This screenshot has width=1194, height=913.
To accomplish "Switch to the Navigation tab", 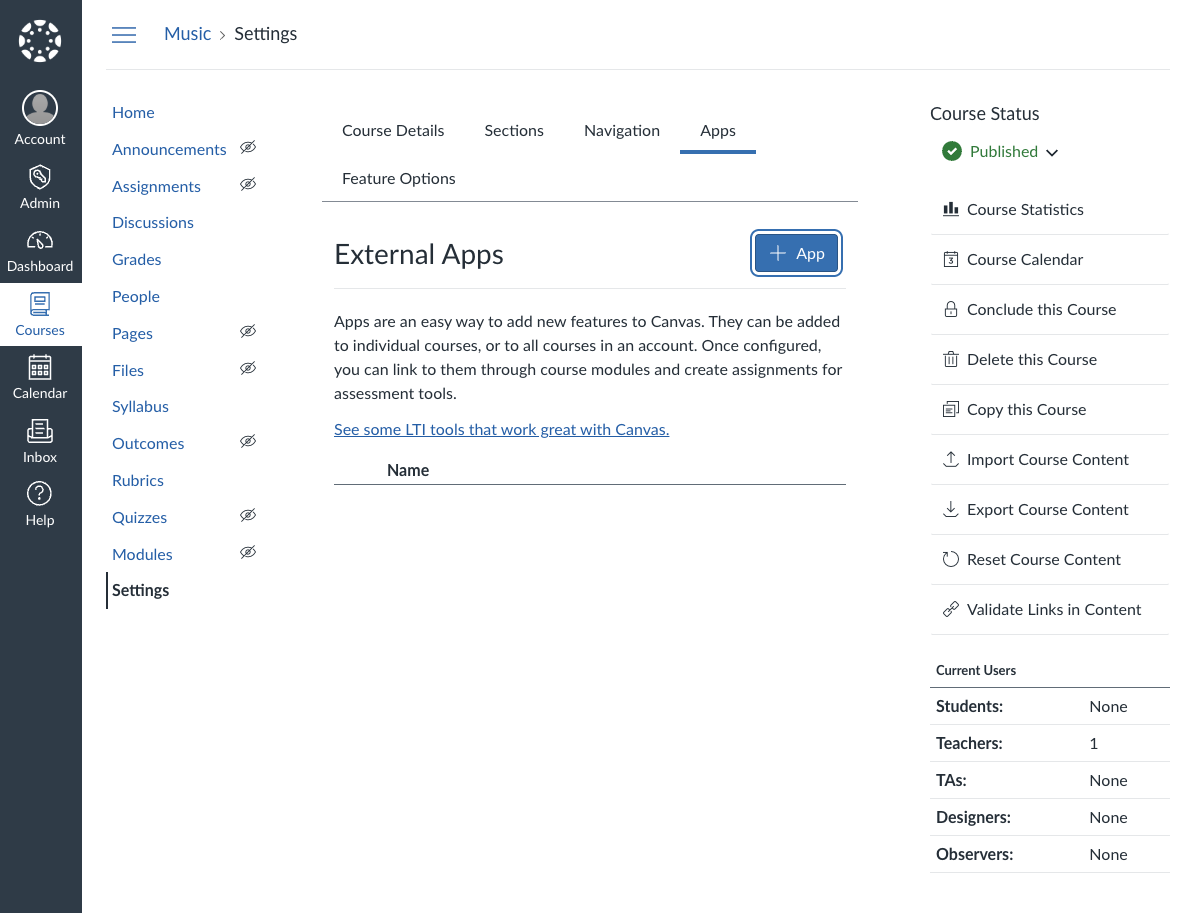I will point(621,130).
